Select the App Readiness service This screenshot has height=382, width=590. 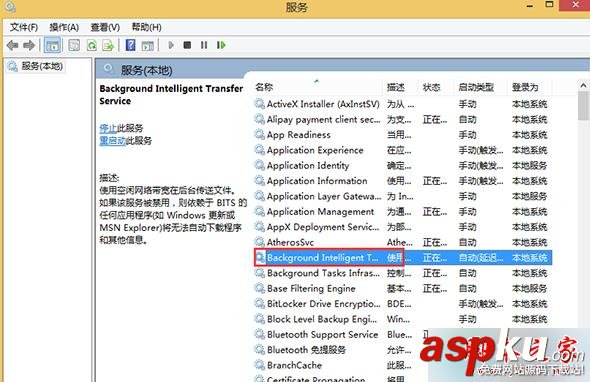[x=403, y=135]
